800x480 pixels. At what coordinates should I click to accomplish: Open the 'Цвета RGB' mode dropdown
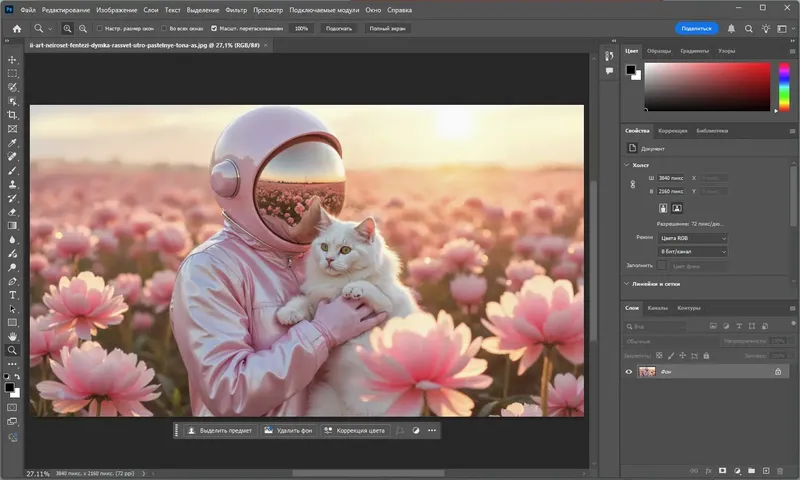point(693,238)
